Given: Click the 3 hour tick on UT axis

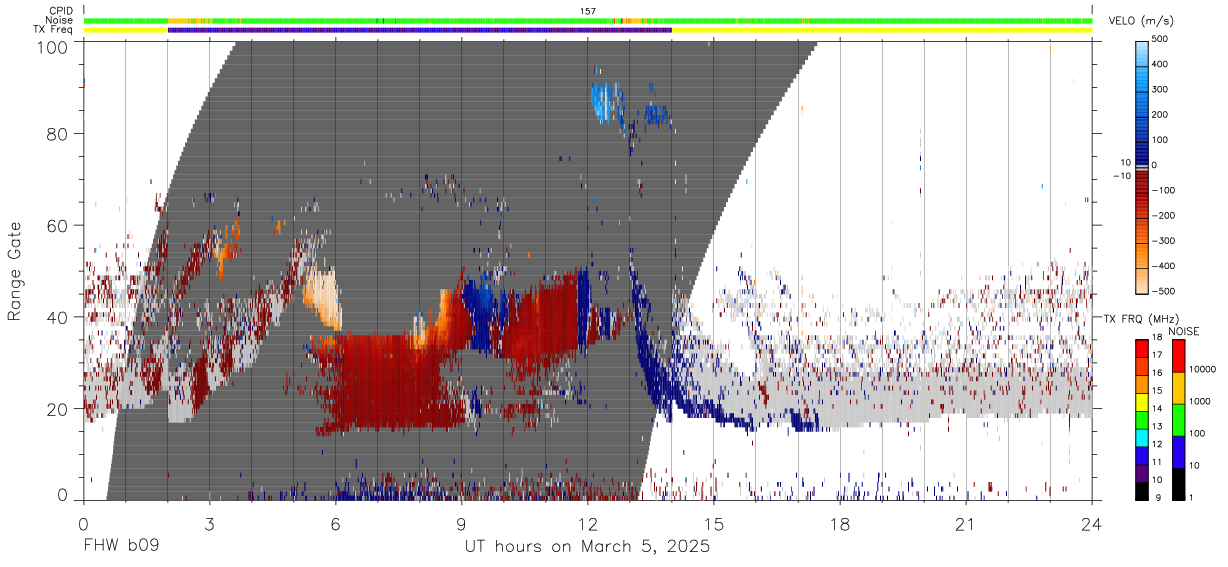Looking at the screenshot, I should pos(209,525).
